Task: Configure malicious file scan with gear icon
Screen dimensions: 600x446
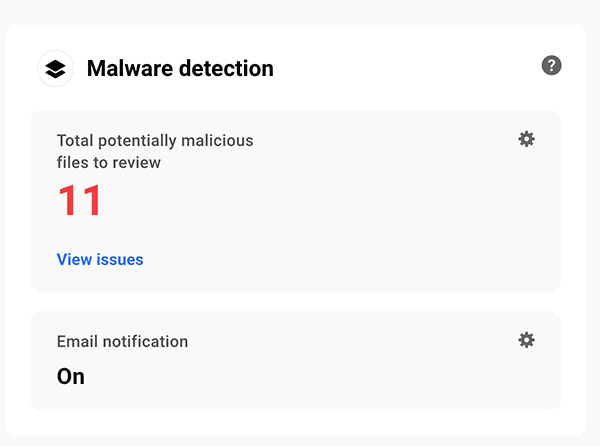Action: tap(526, 139)
